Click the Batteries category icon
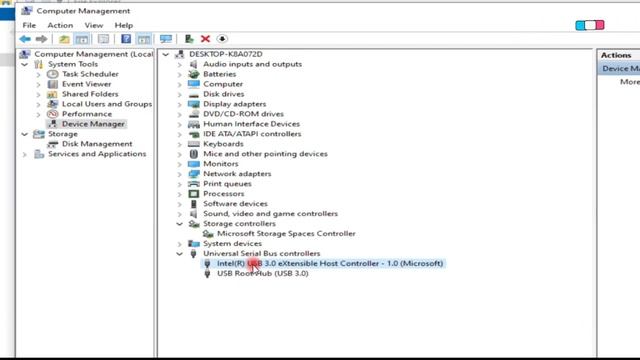This screenshot has height=360, width=640. click(193, 74)
